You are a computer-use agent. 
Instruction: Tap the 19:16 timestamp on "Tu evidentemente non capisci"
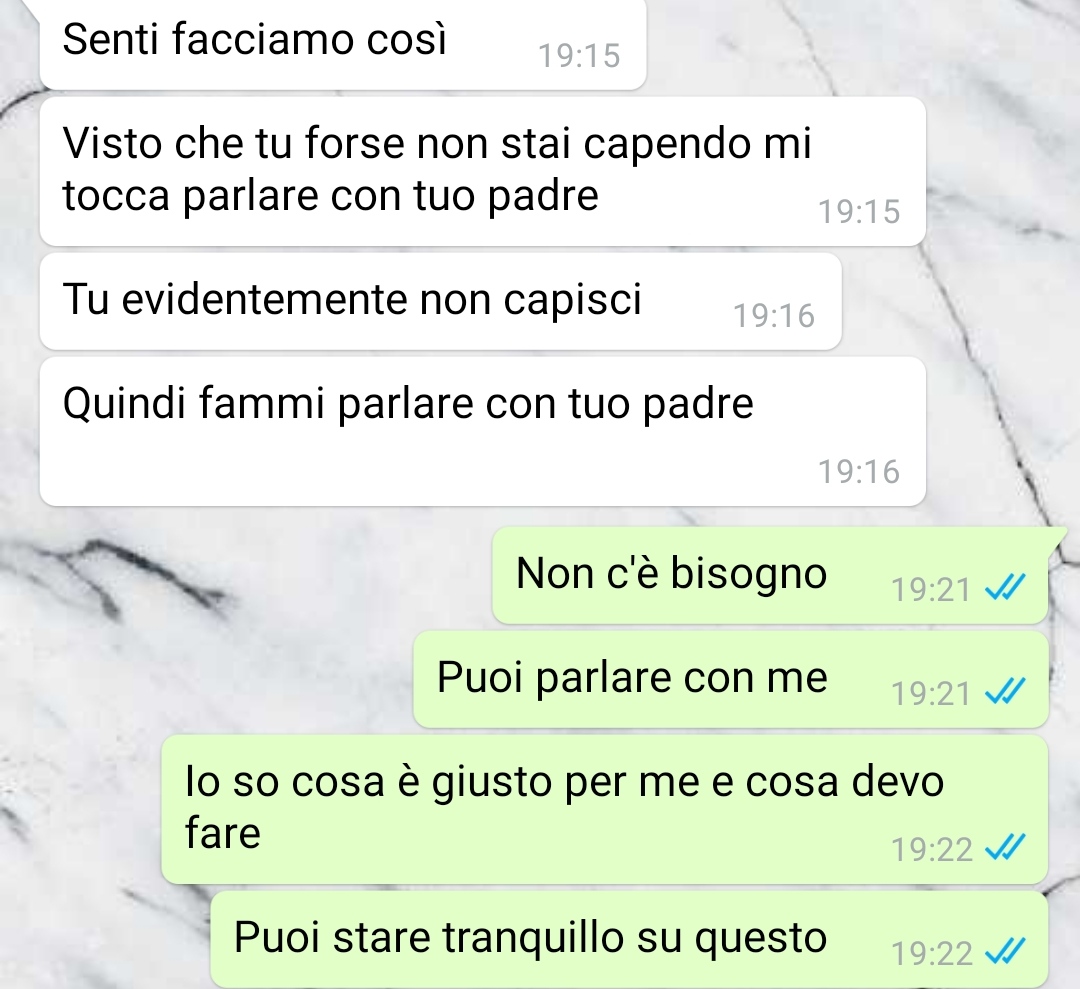point(774,316)
